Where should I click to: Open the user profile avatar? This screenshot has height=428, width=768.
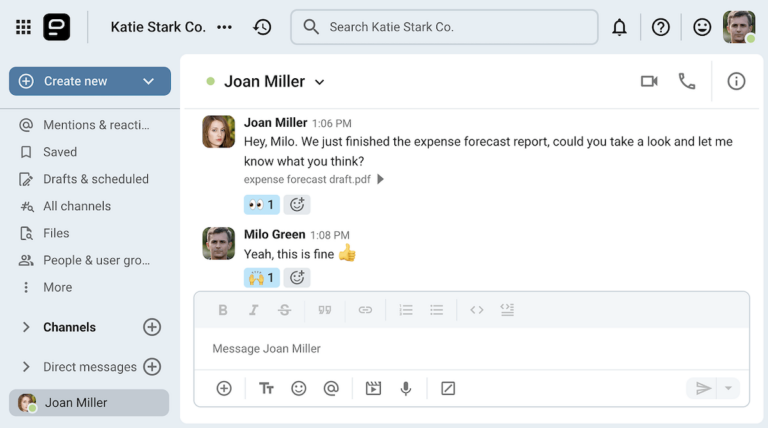739,27
